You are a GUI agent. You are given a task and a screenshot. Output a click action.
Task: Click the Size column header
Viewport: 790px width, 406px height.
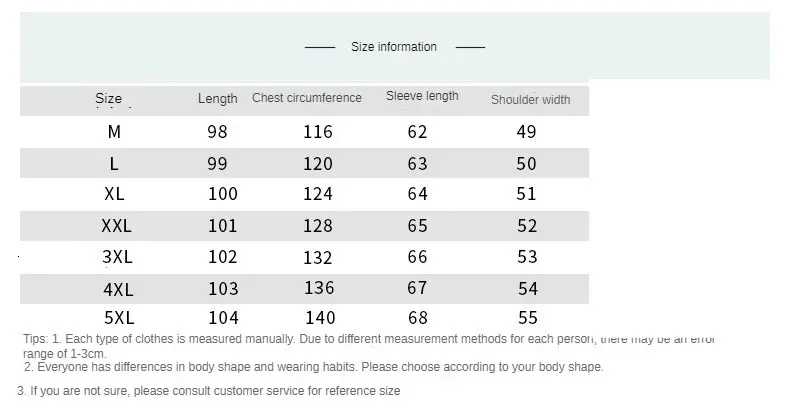pyautogui.click(x=109, y=98)
